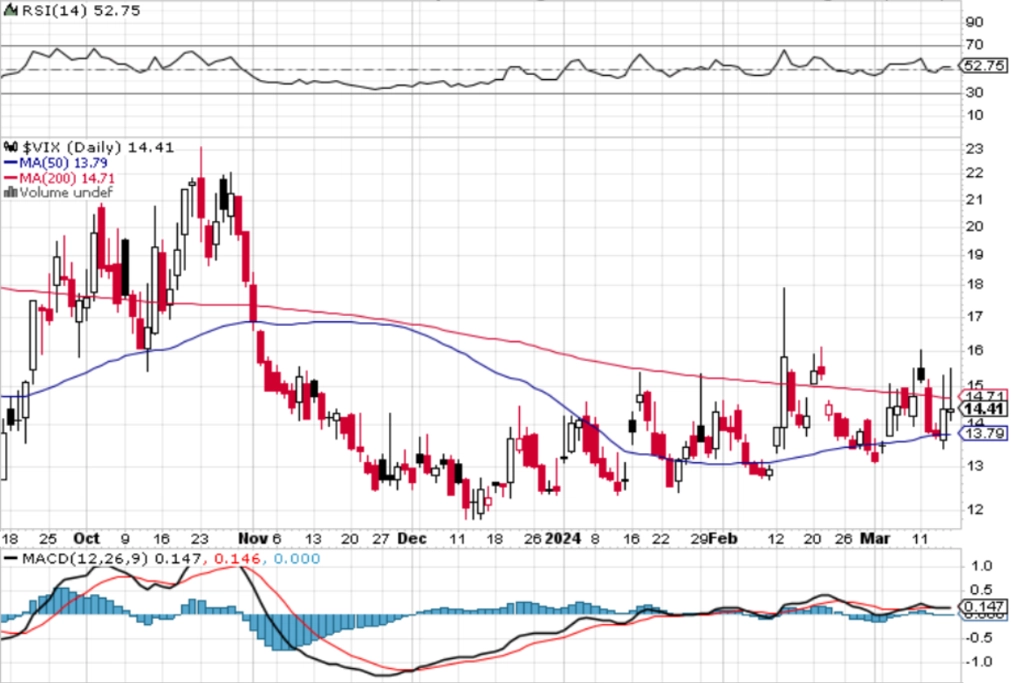Select the 14.71 MA(200) price tag
Image resolution: width=1011 pixels, height=683 pixels.
click(x=984, y=395)
